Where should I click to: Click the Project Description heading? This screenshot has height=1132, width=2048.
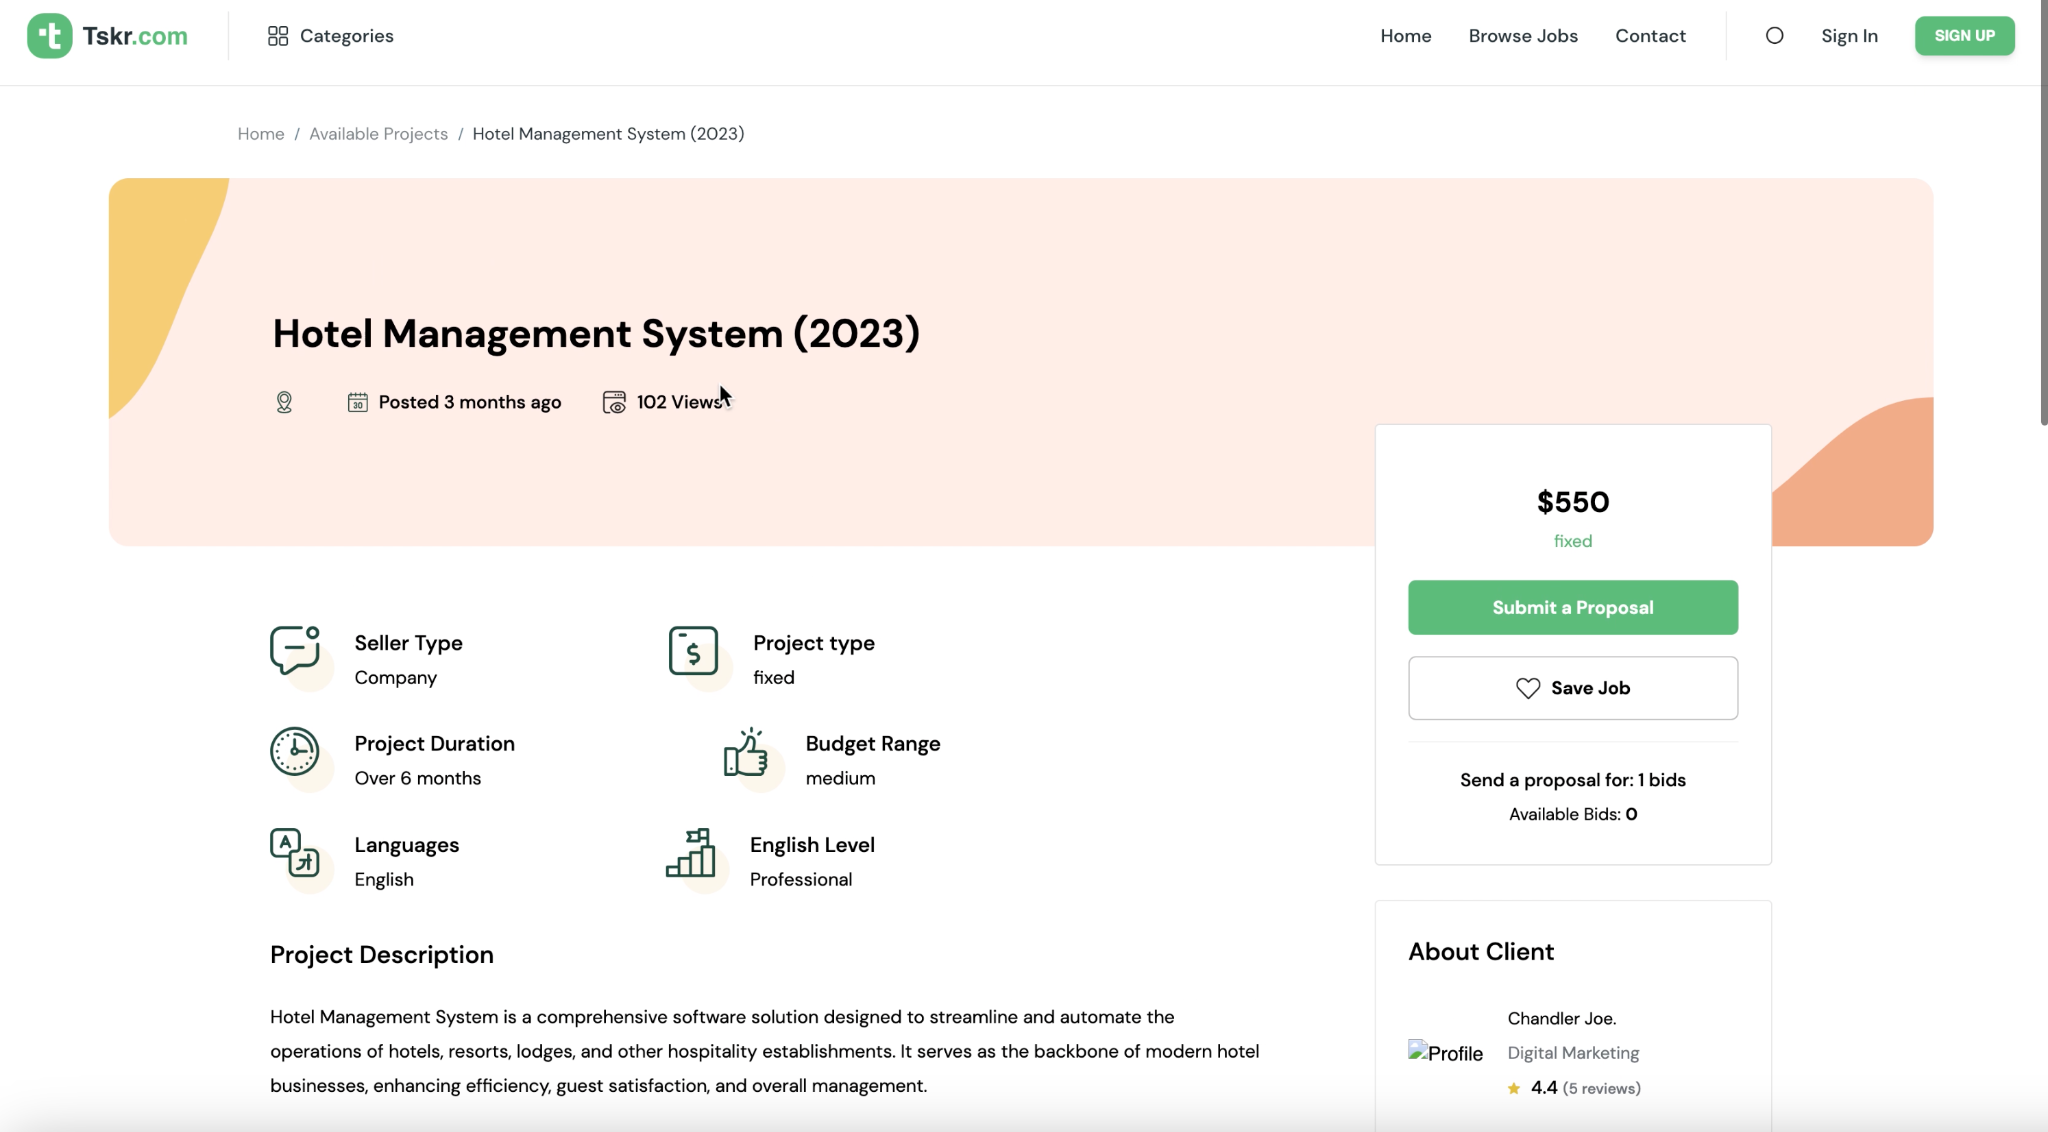point(382,955)
